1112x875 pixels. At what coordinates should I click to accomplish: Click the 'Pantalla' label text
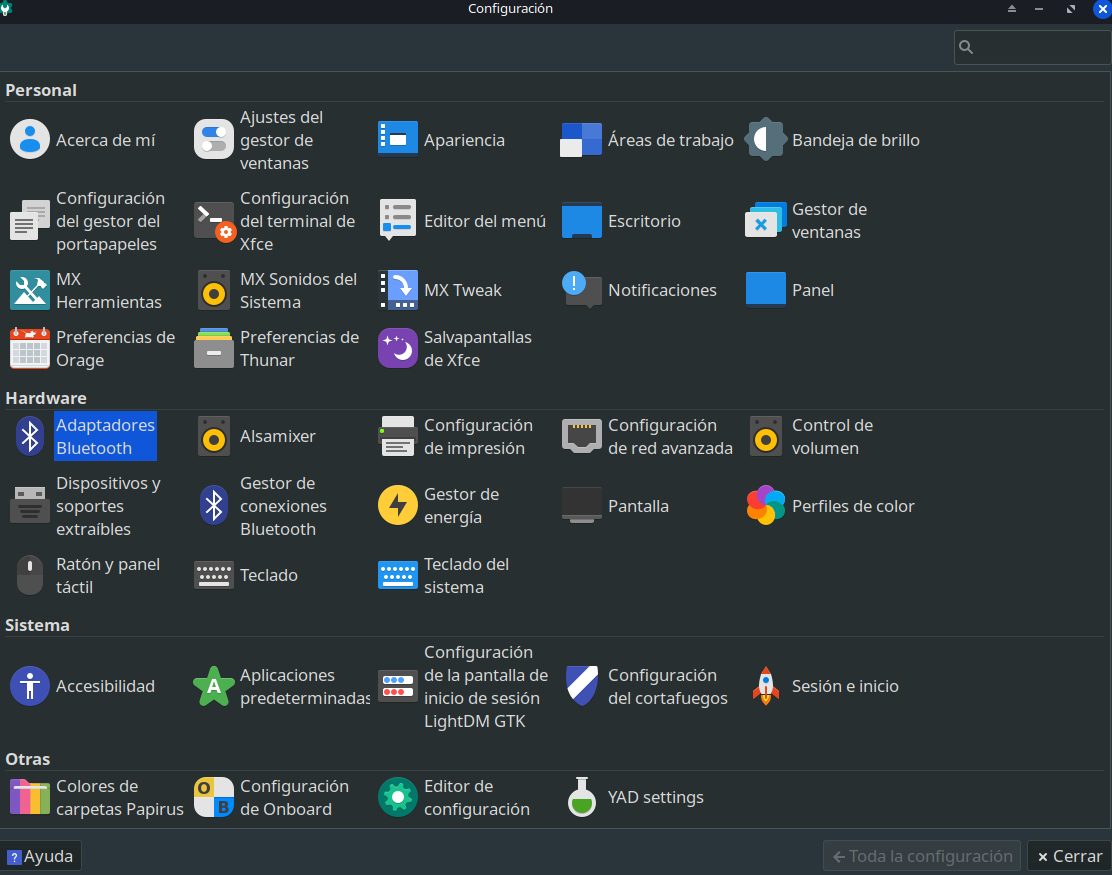[x=638, y=506]
